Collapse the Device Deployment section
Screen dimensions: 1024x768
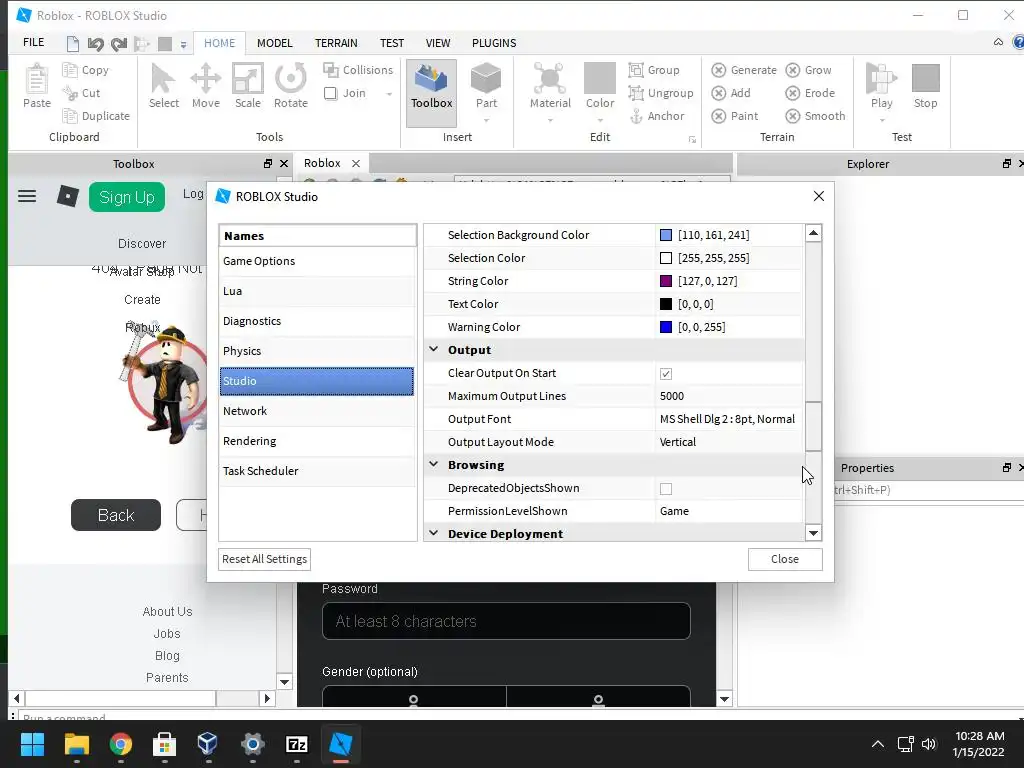pyautogui.click(x=433, y=533)
